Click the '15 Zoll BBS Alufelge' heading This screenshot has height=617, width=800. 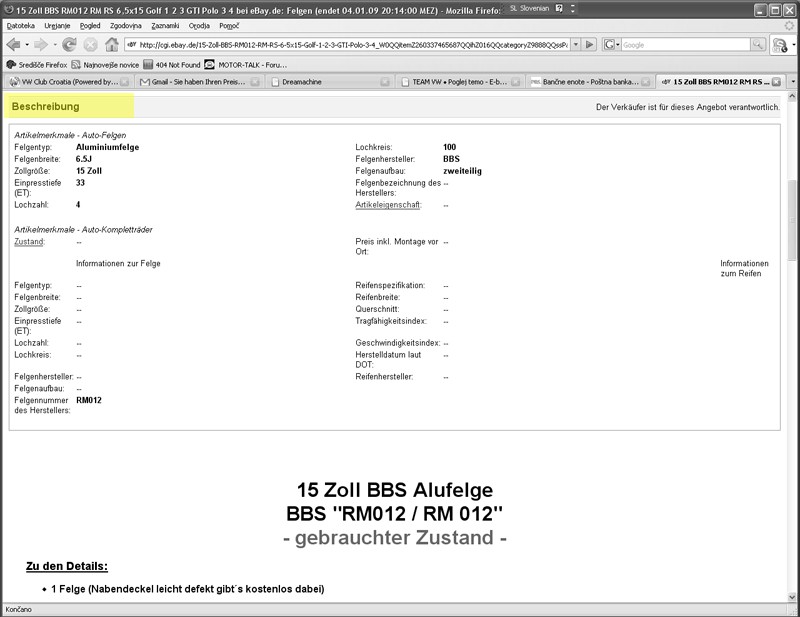coord(395,489)
